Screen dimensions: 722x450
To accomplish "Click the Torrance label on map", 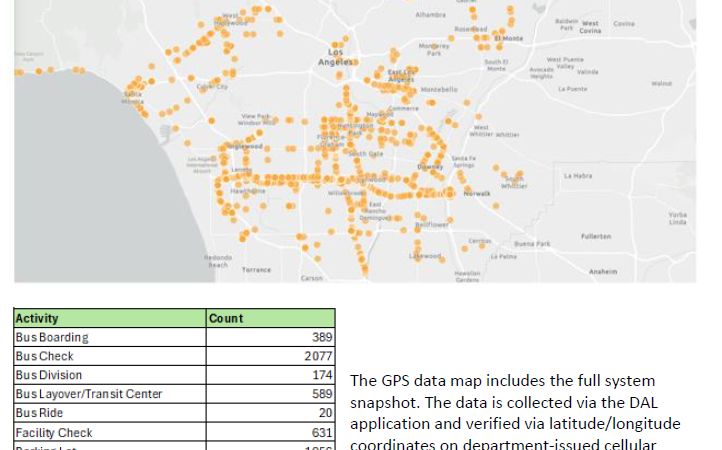I will [x=256, y=270].
